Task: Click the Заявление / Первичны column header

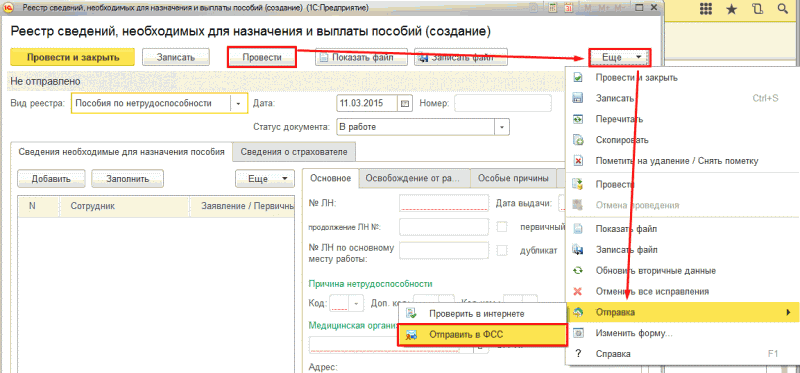Action: pos(242,206)
